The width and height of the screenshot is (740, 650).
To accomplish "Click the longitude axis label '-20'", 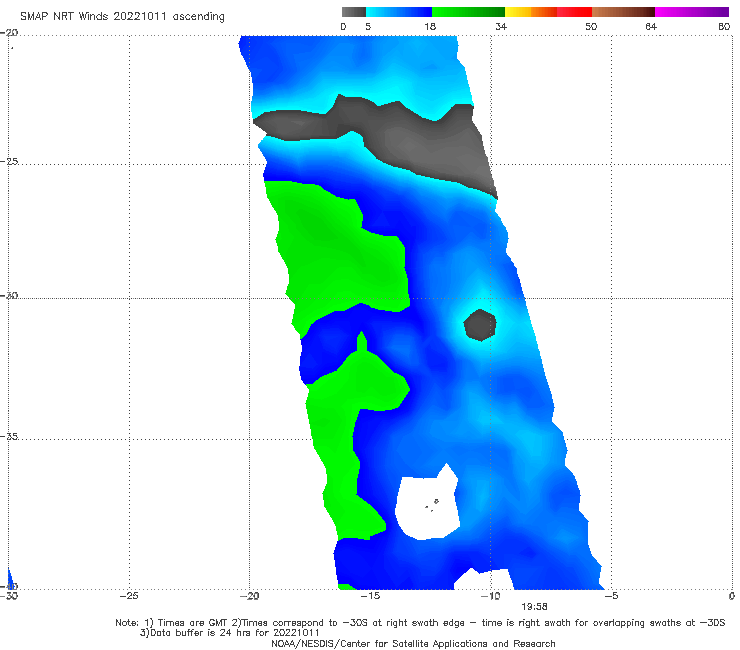I will click(x=249, y=596).
